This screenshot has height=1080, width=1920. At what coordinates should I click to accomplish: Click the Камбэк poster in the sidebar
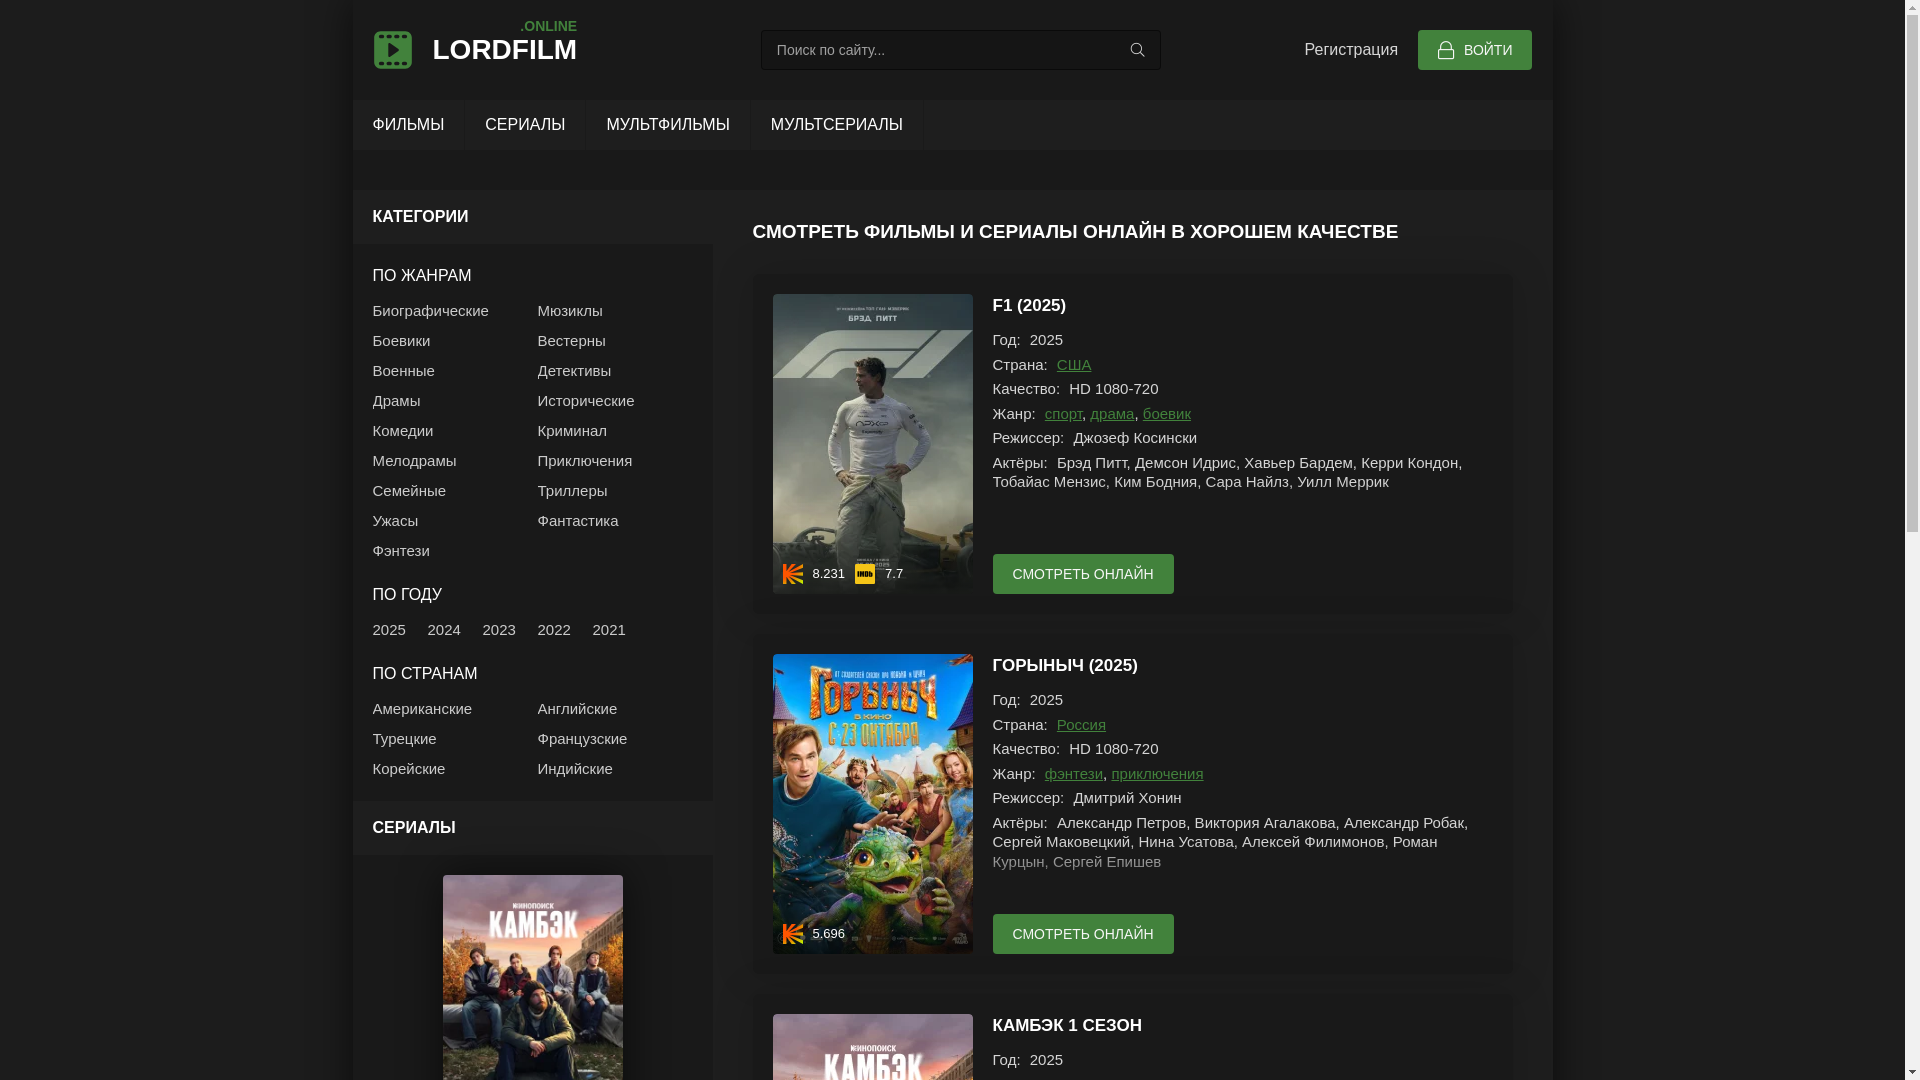pos(532,977)
